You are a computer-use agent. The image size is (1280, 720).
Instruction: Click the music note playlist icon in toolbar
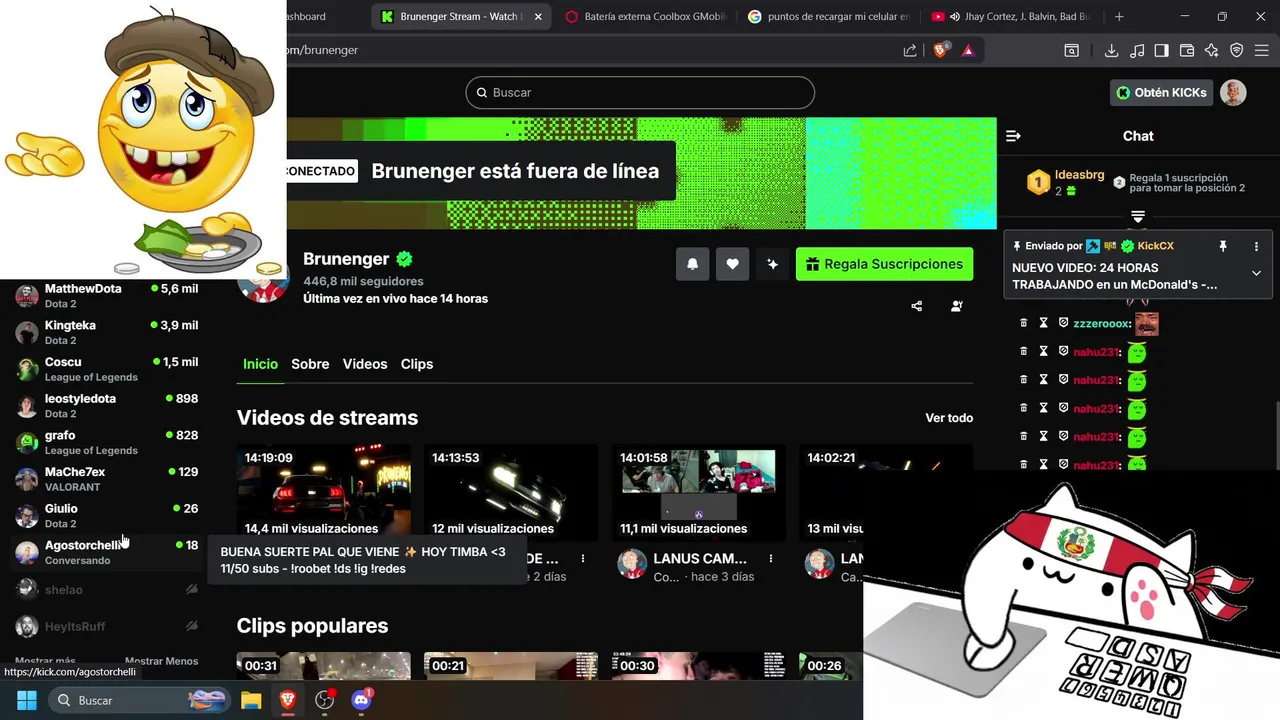click(x=1136, y=50)
